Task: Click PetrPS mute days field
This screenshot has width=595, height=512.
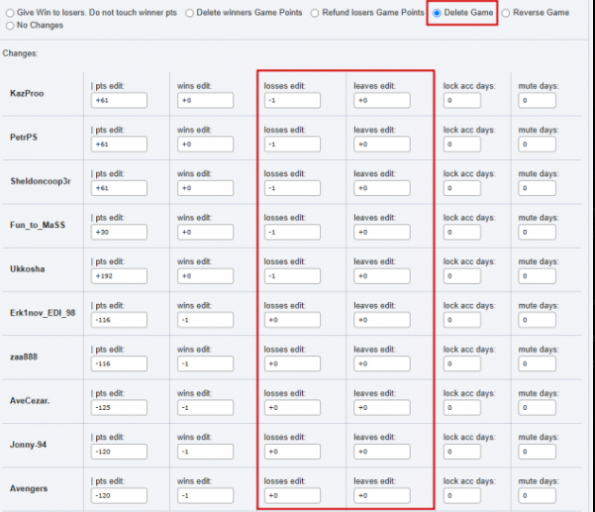Action: (x=537, y=144)
